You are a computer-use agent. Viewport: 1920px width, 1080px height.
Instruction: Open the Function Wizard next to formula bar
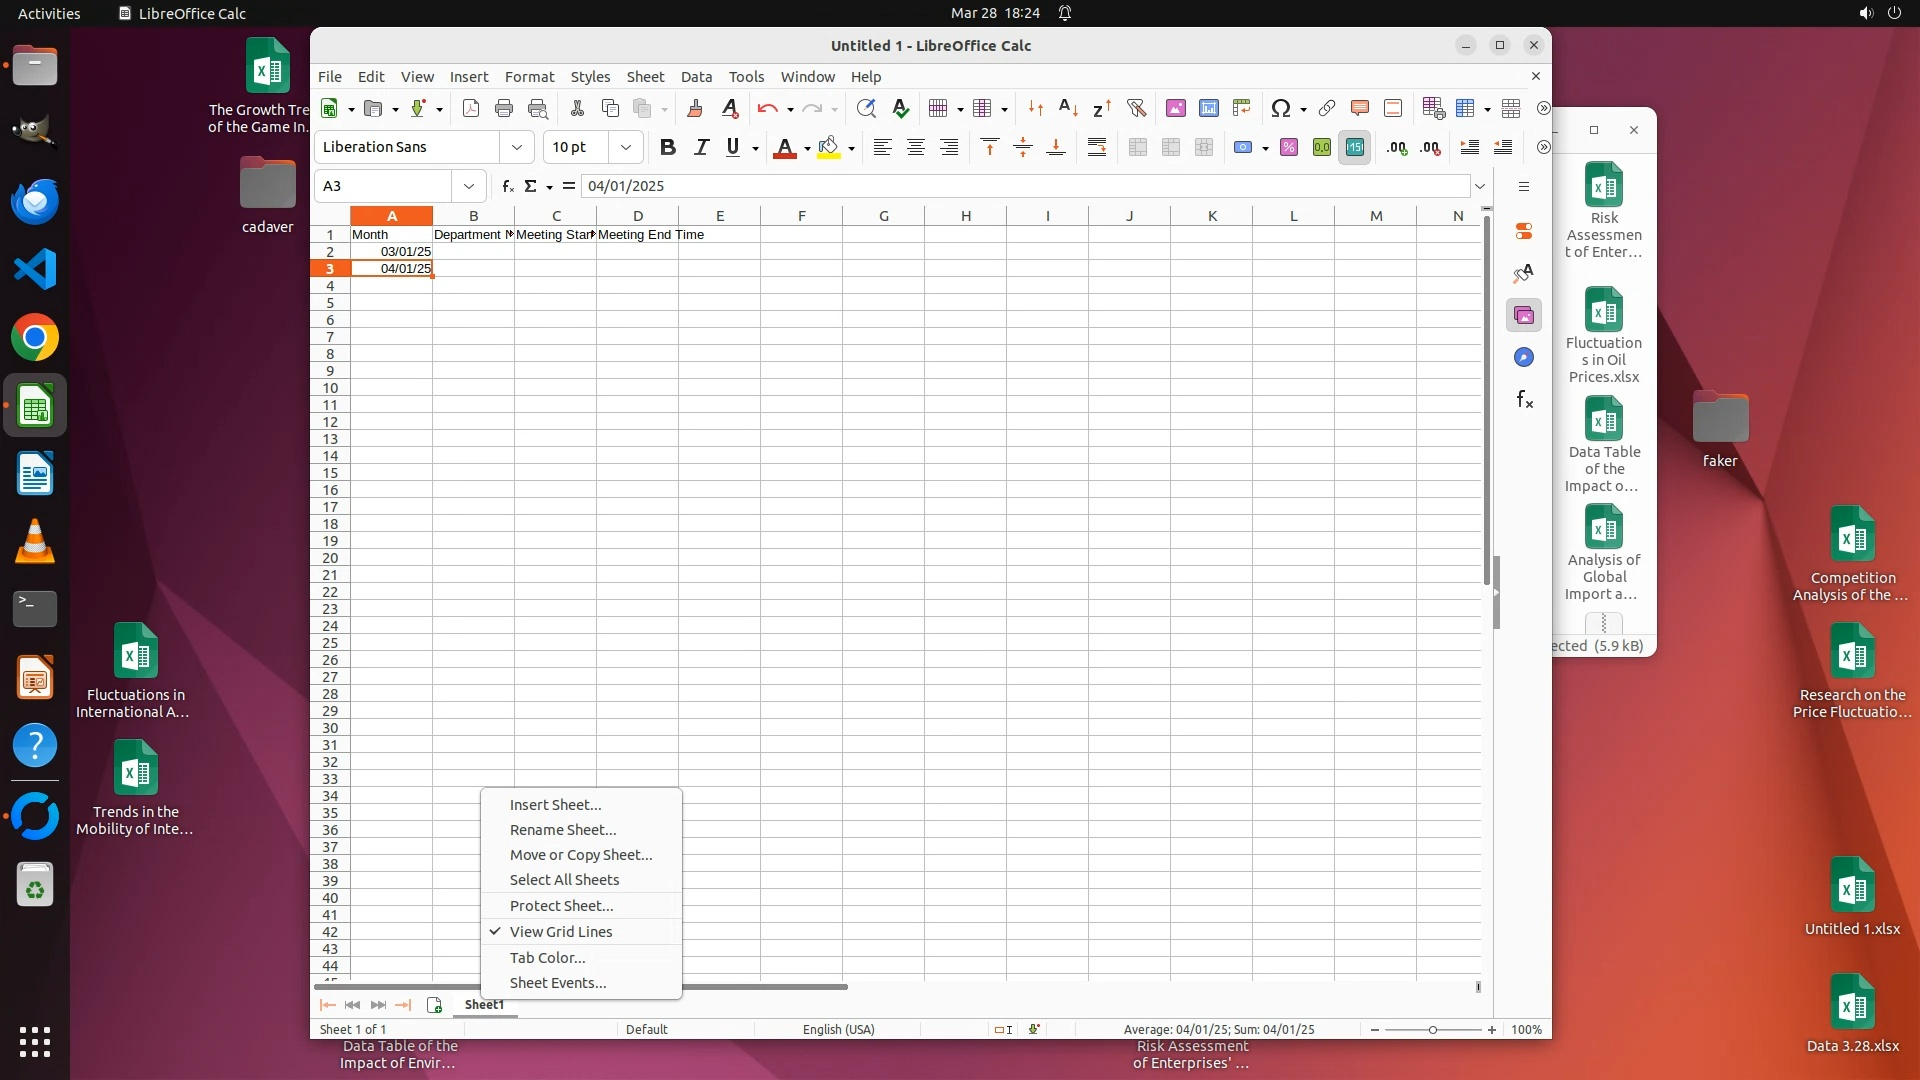[507, 186]
